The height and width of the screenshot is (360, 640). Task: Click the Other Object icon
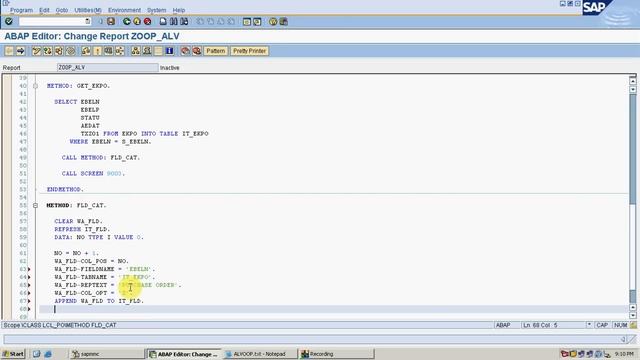pos(59,51)
